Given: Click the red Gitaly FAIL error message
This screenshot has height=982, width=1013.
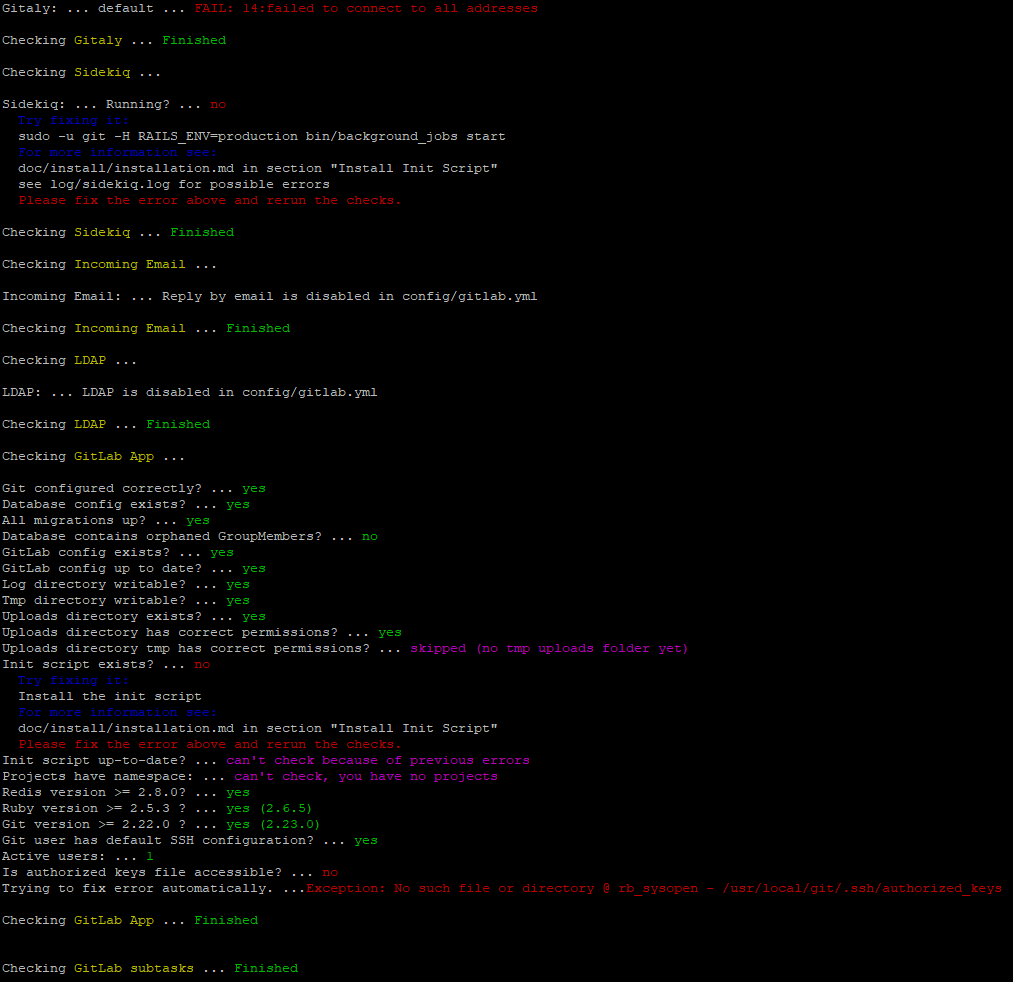Looking at the screenshot, I should 366,8.
